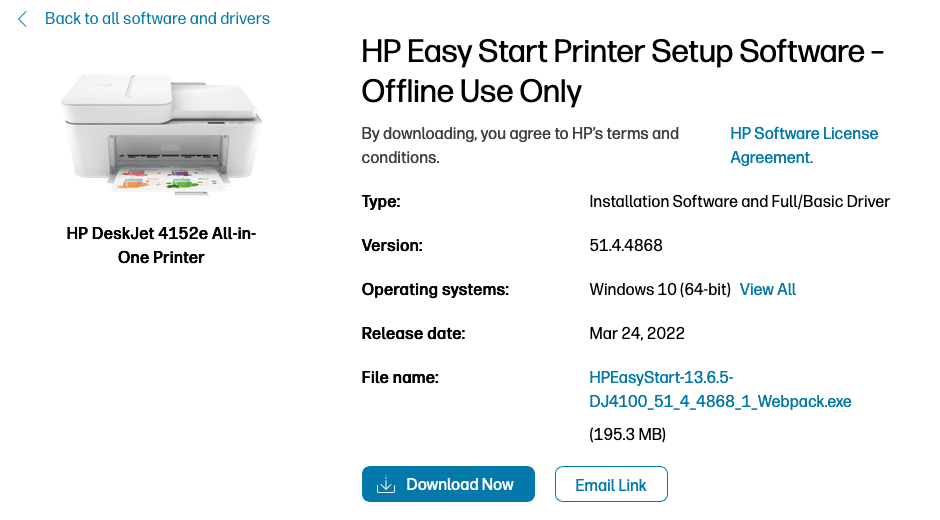Image resolution: width=940 pixels, height=520 pixels.
Task: Click the back chevron arrow icon
Action: [23, 19]
